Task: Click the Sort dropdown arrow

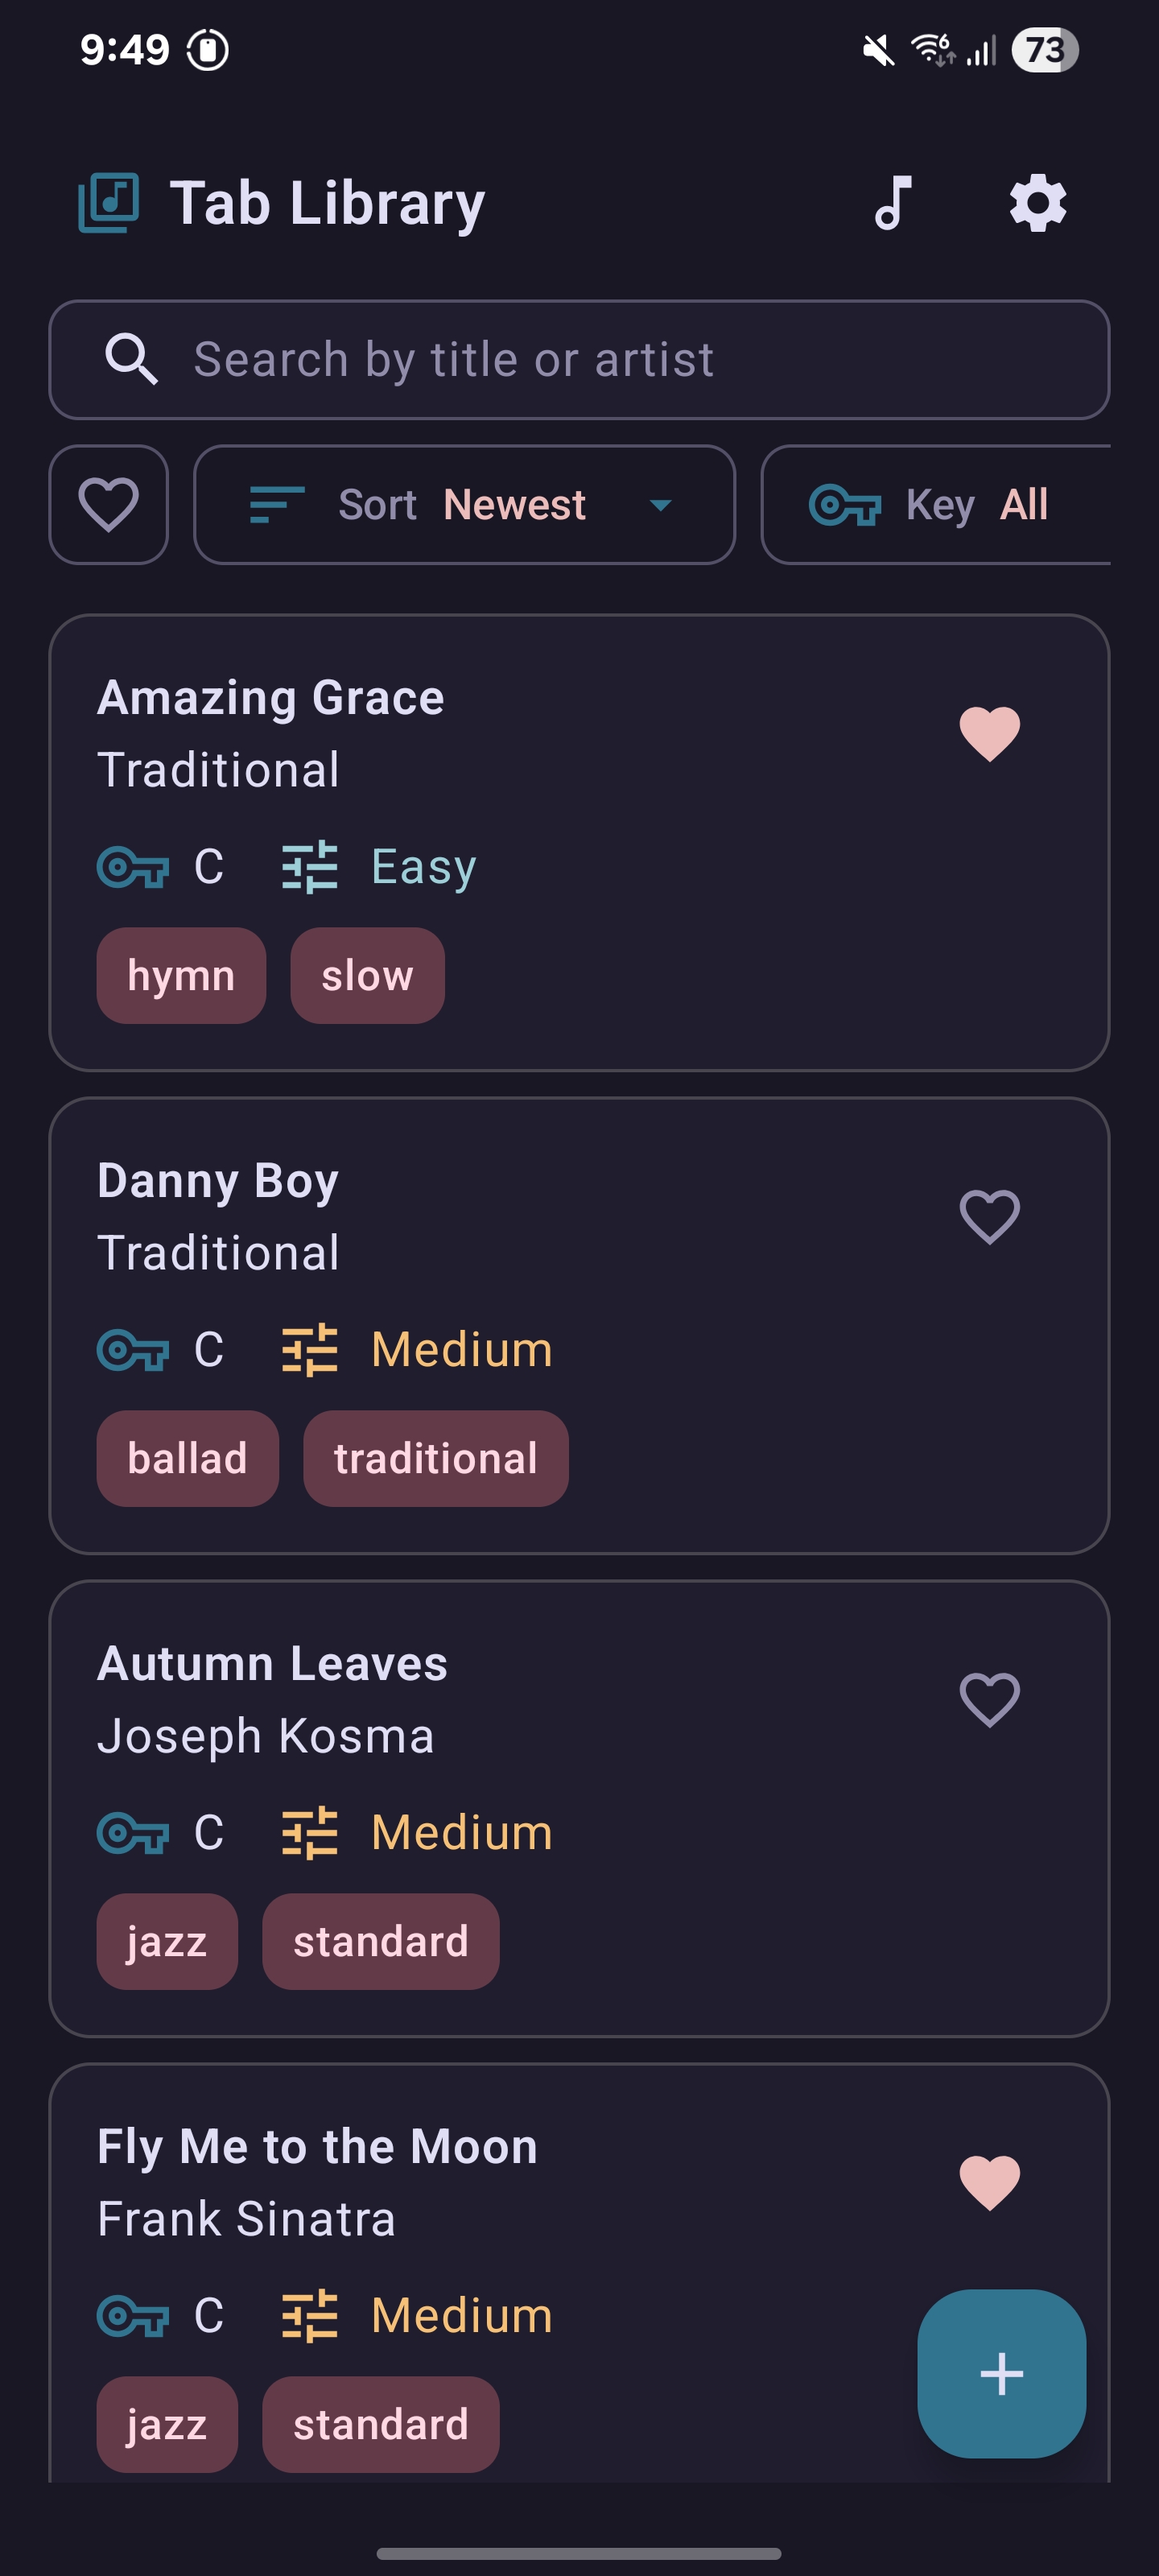Action: point(660,505)
